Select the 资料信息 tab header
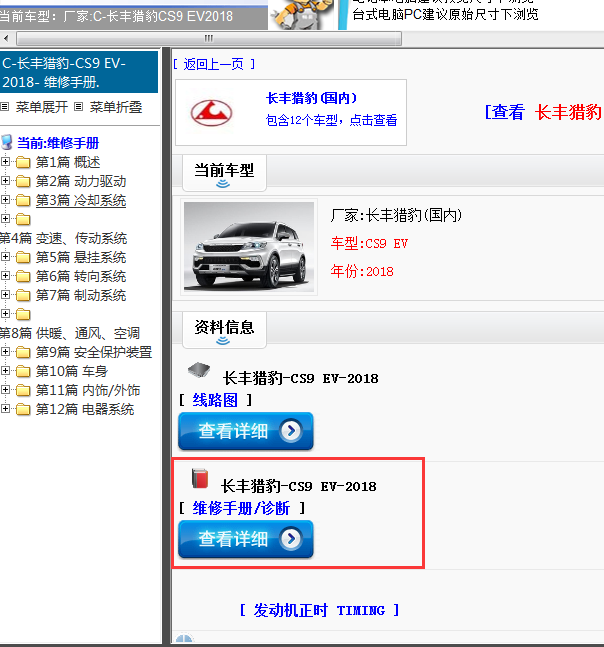 (x=224, y=330)
